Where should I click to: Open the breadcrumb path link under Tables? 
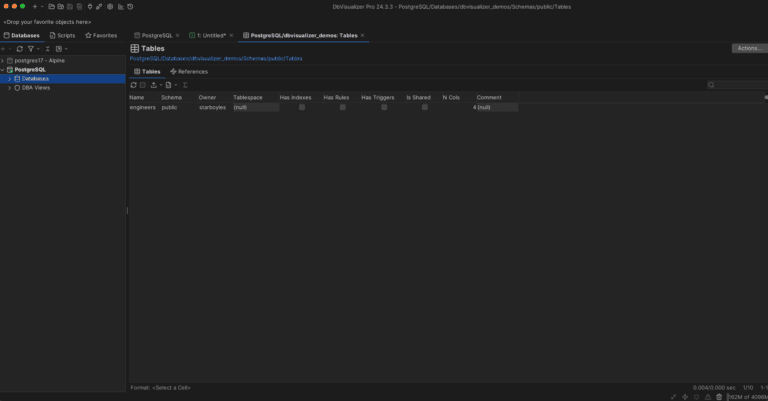(x=215, y=59)
